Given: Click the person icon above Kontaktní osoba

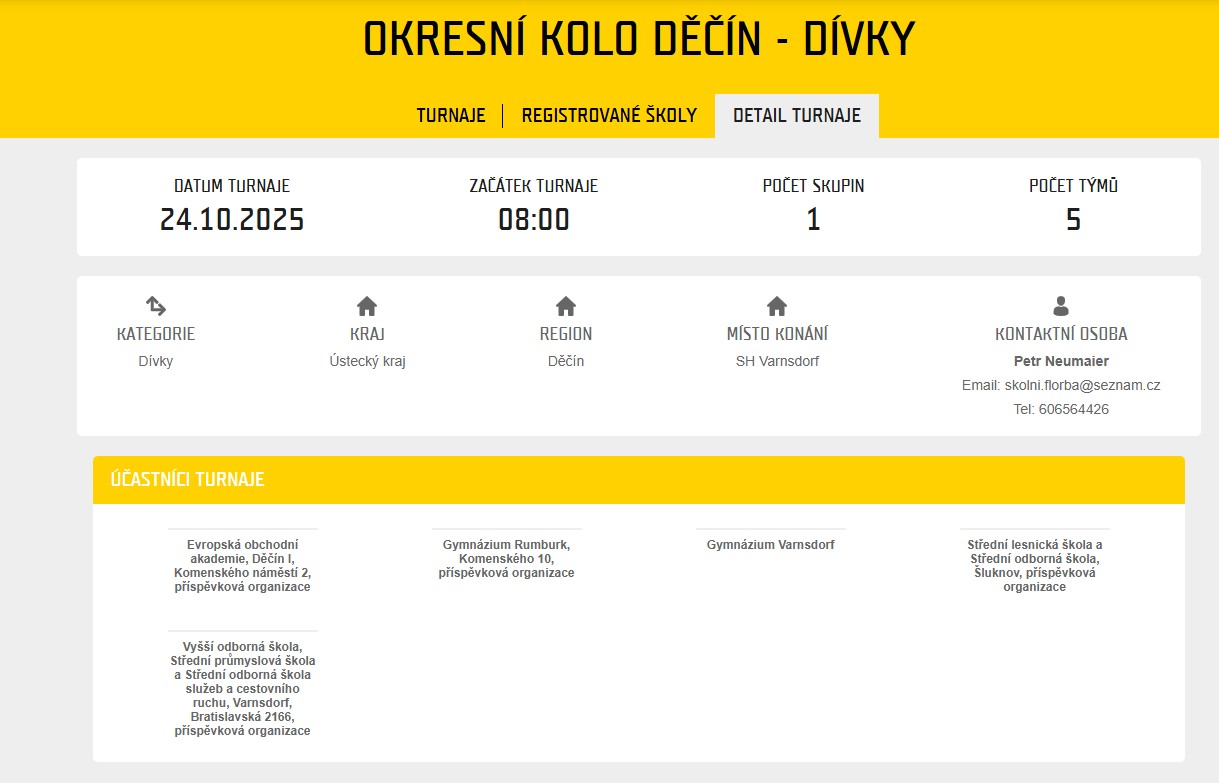Looking at the screenshot, I should 1061,306.
